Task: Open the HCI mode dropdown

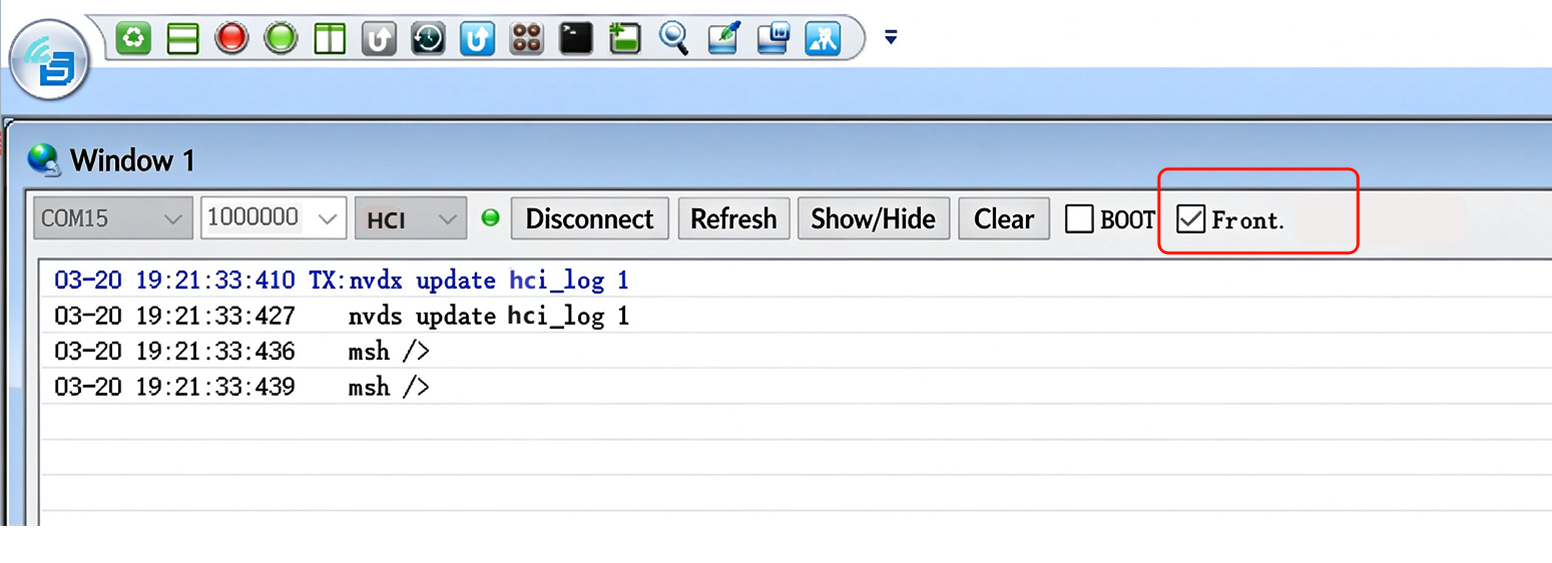Action: pos(411,218)
